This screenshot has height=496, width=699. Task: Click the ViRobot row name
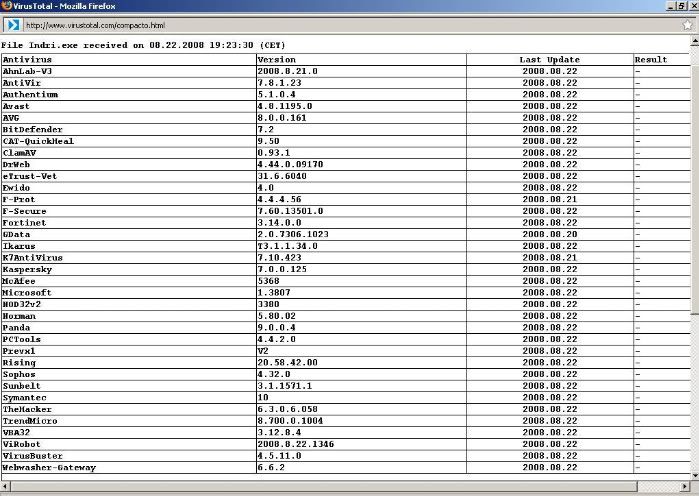[21, 444]
